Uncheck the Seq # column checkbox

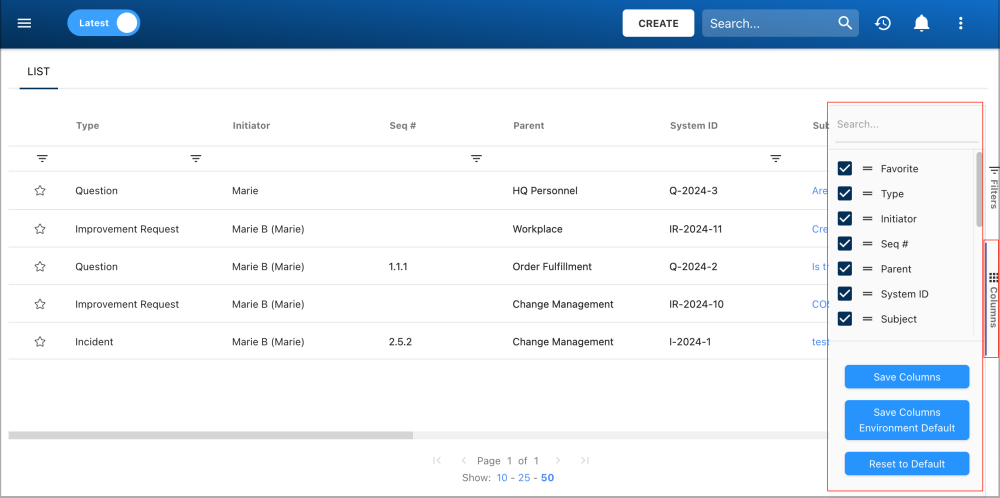coord(845,244)
